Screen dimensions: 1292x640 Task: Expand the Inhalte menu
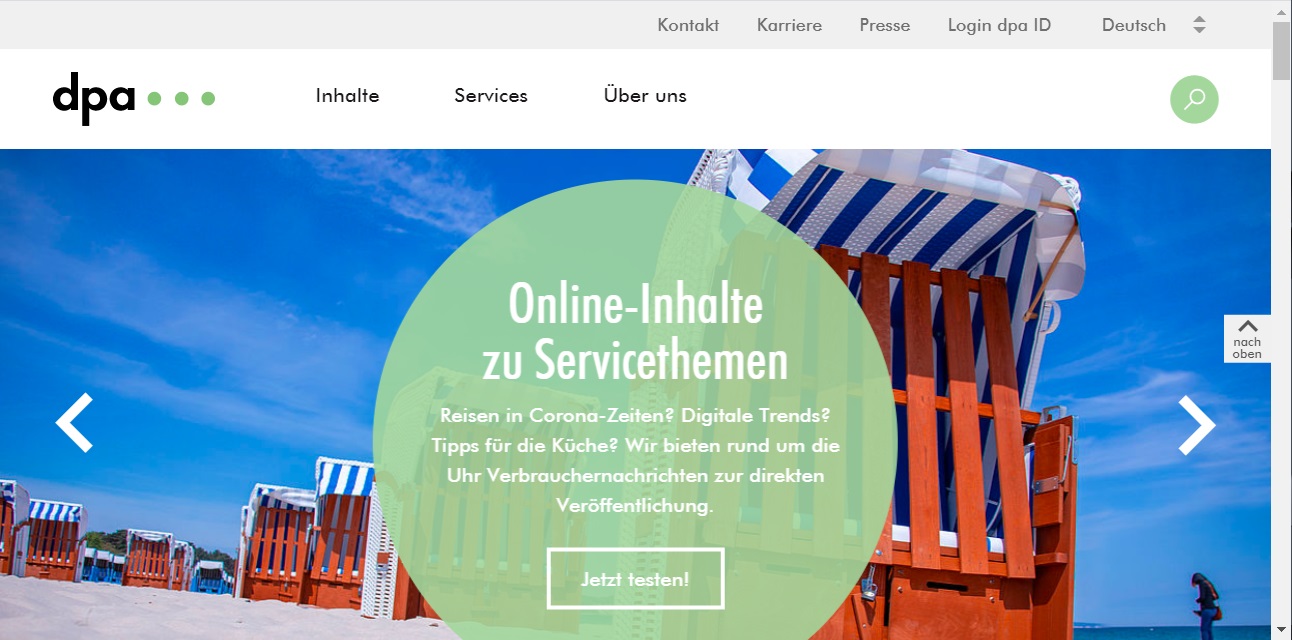pyautogui.click(x=347, y=96)
